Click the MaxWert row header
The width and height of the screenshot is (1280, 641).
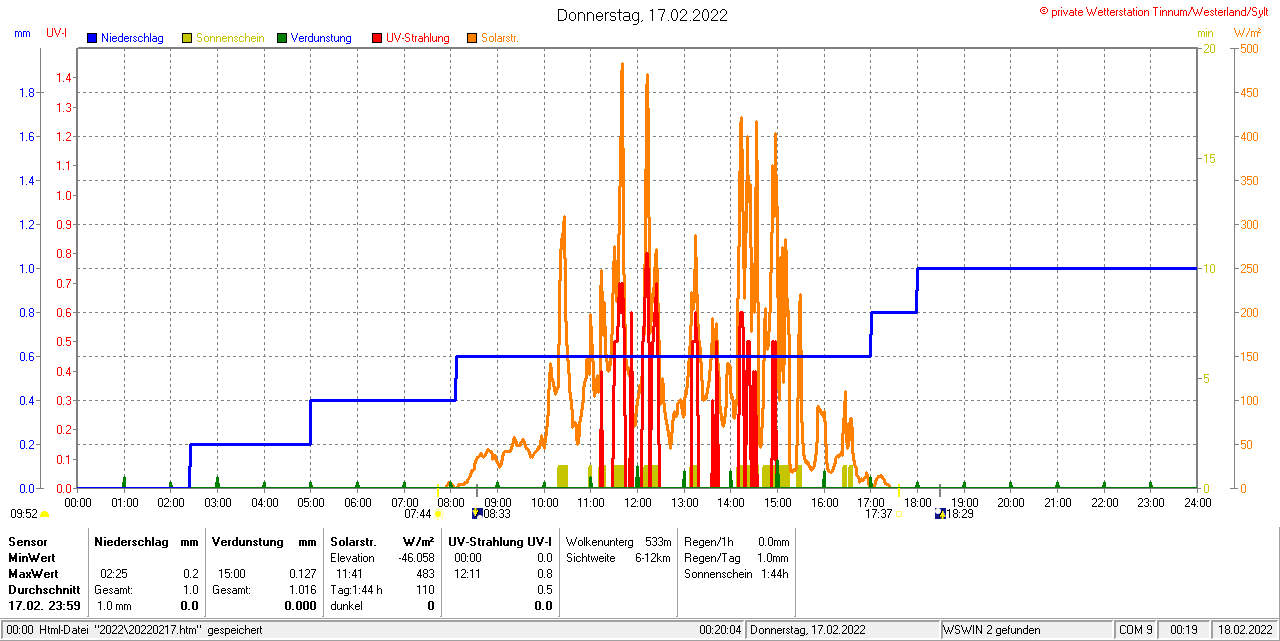[34, 574]
